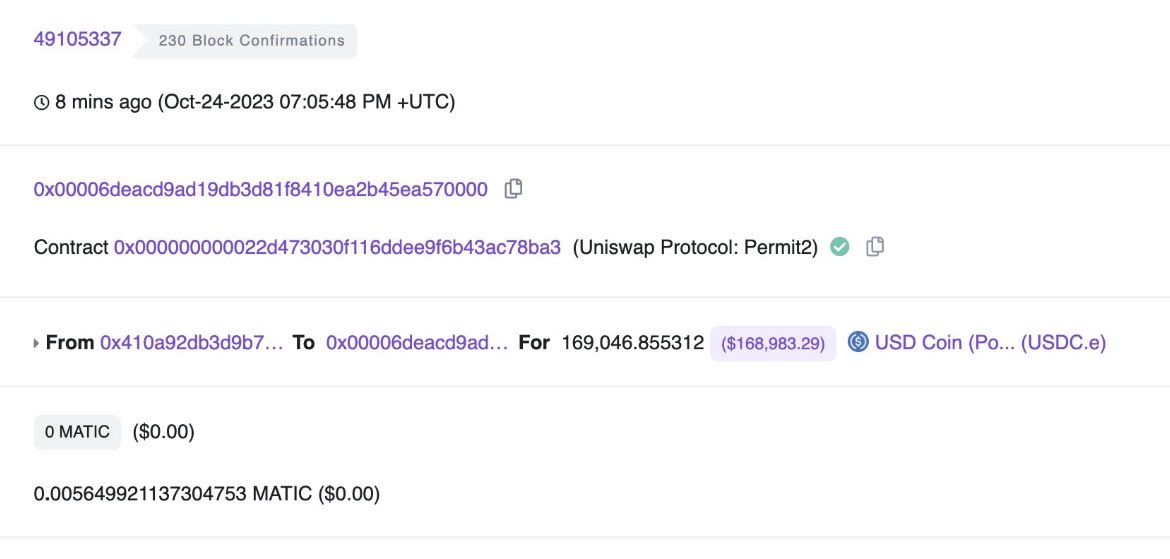
Task: Open sender address 0x00006deacd9ad19db3d81f8410ea2b45ea570000
Action: click(260, 190)
